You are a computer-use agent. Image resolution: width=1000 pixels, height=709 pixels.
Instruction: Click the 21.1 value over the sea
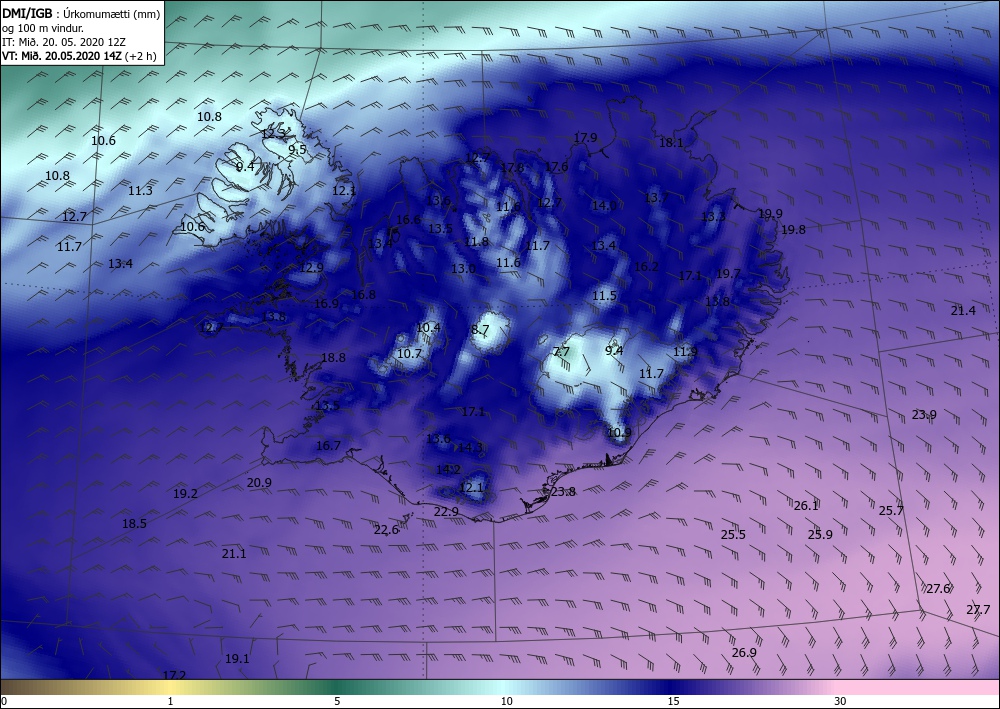click(234, 554)
